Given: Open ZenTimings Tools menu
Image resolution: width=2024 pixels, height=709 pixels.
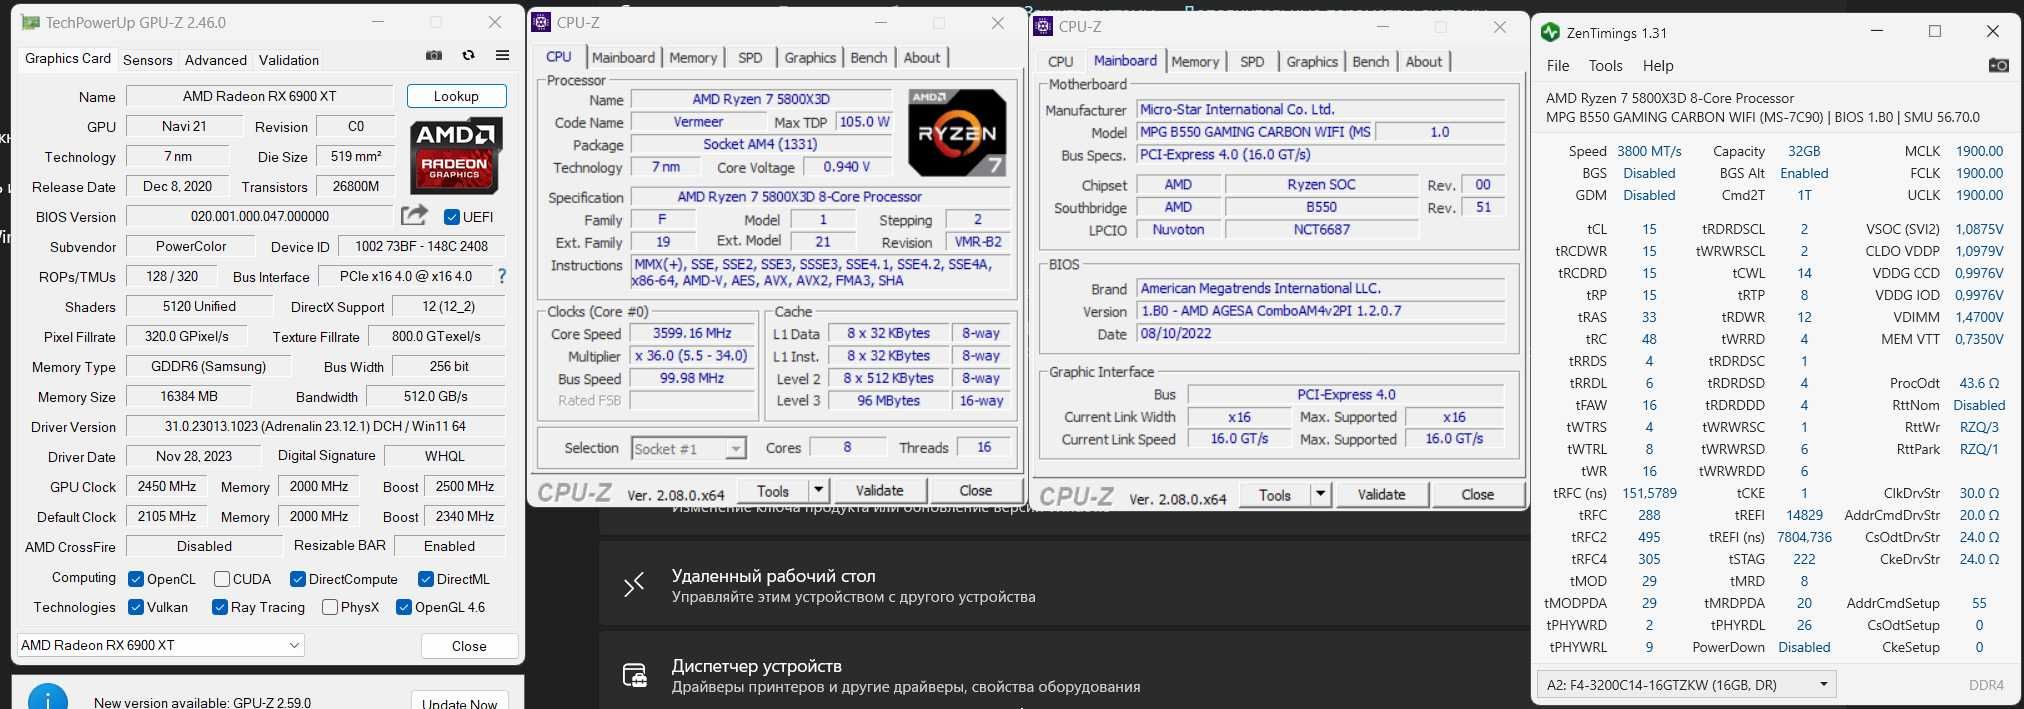Looking at the screenshot, I should point(1606,66).
